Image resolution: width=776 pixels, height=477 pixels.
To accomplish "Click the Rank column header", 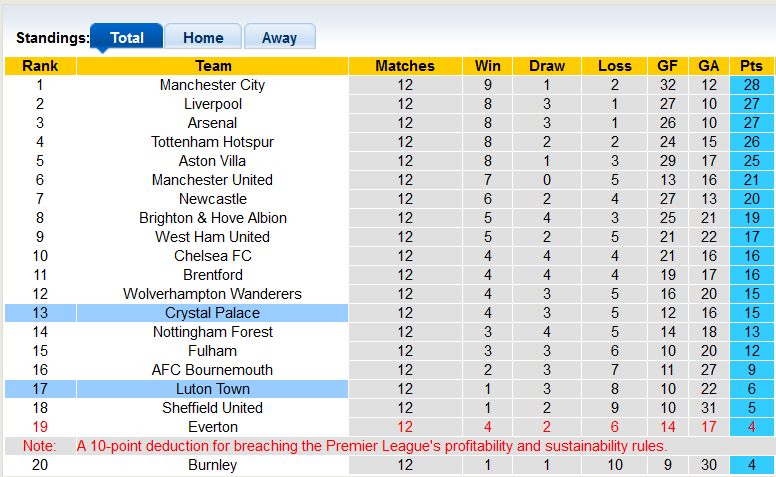I will point(40,66).
